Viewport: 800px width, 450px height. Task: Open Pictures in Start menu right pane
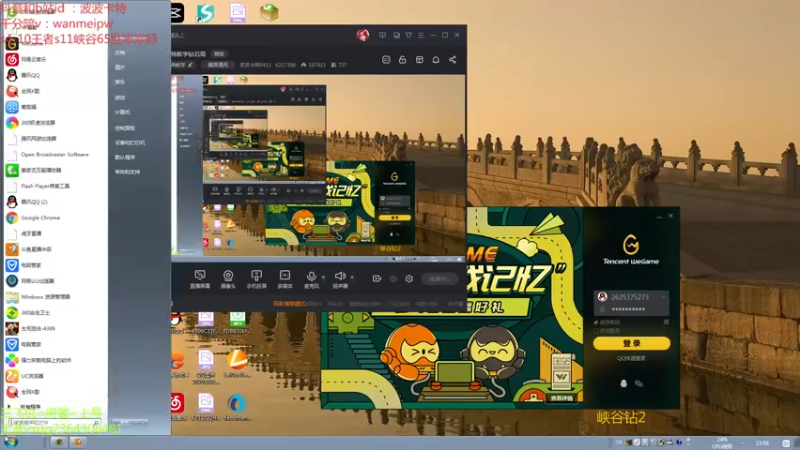click(120, 67)
